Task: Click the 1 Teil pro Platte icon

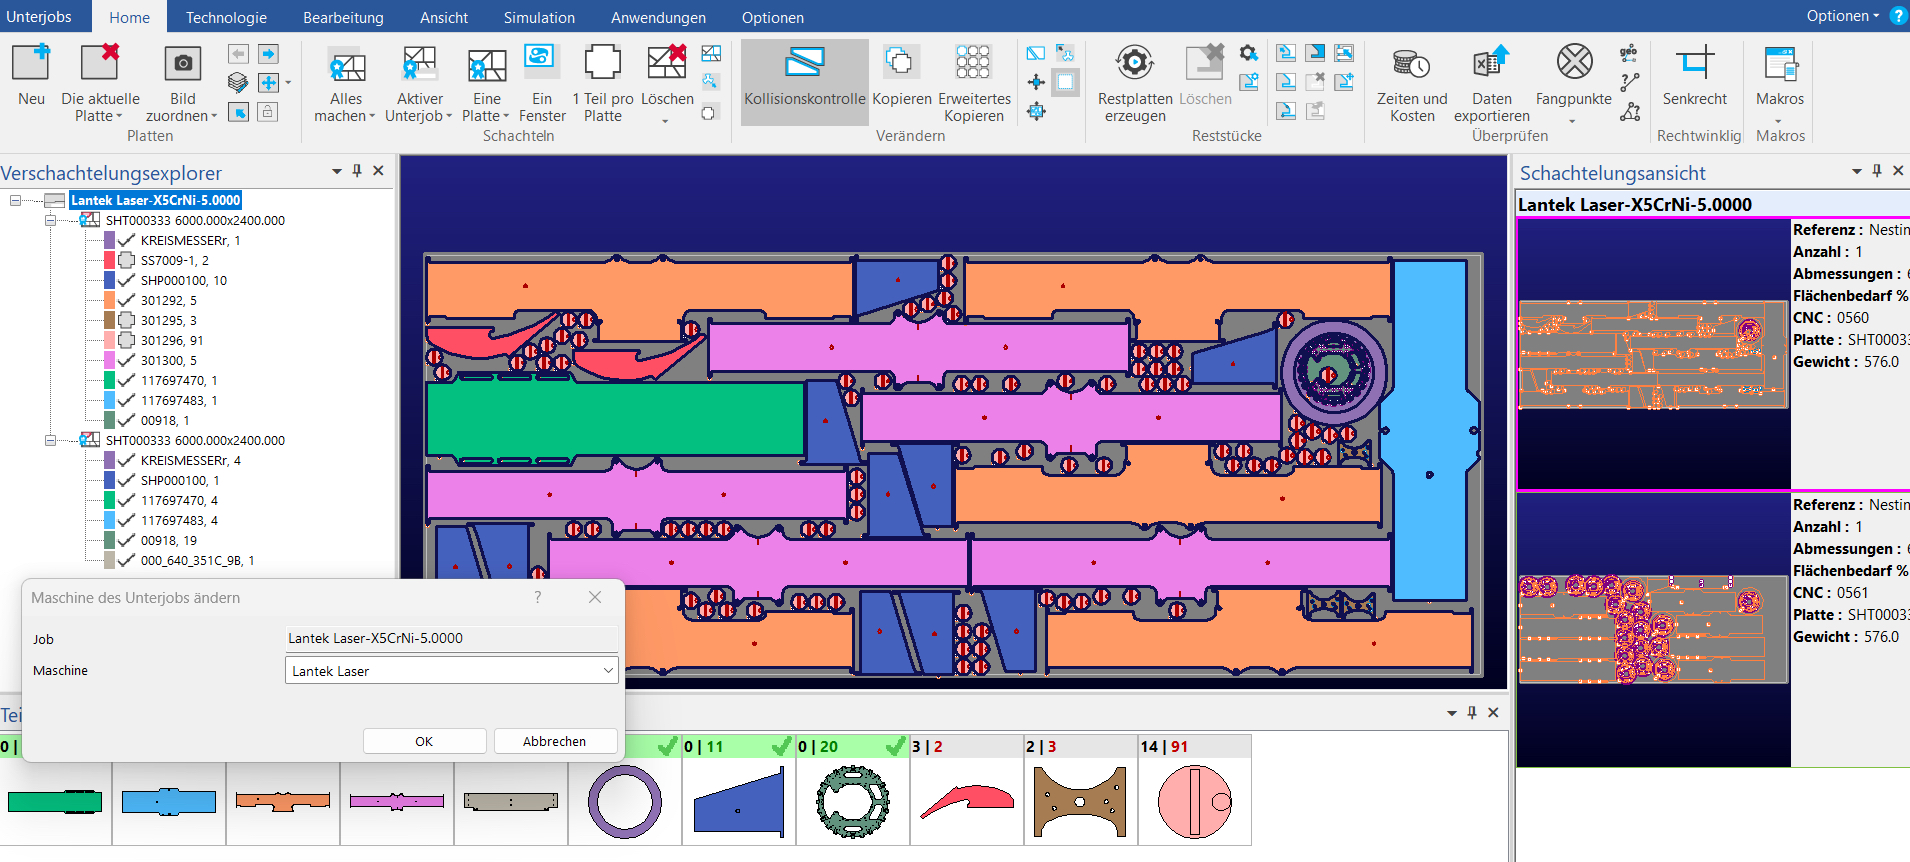Action: [x=602, y=64]
